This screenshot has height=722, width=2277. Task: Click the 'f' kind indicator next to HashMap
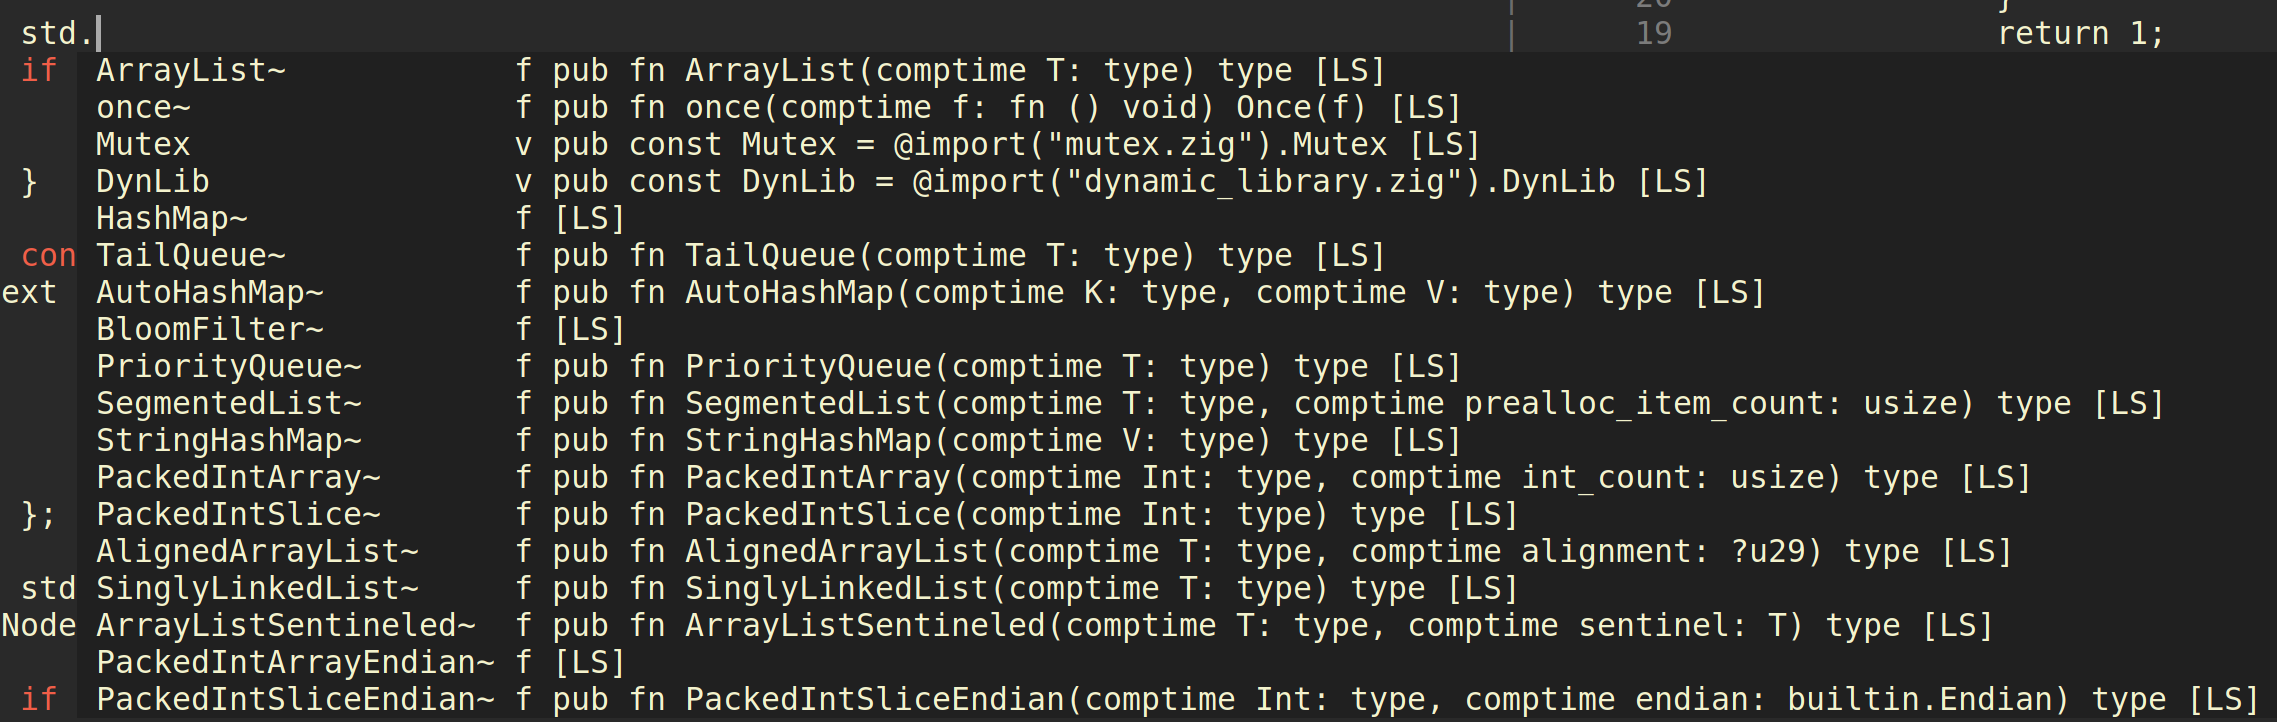click(x=522, y=218)
